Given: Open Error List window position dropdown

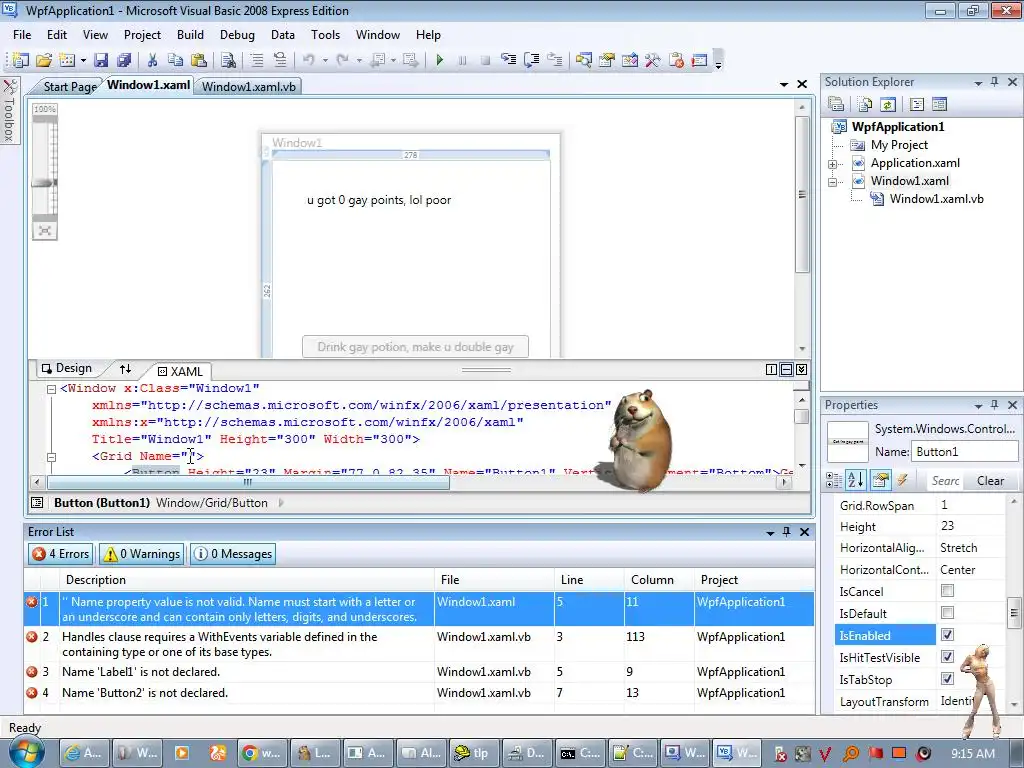Looking at the screenshot, I should [770, 533].
